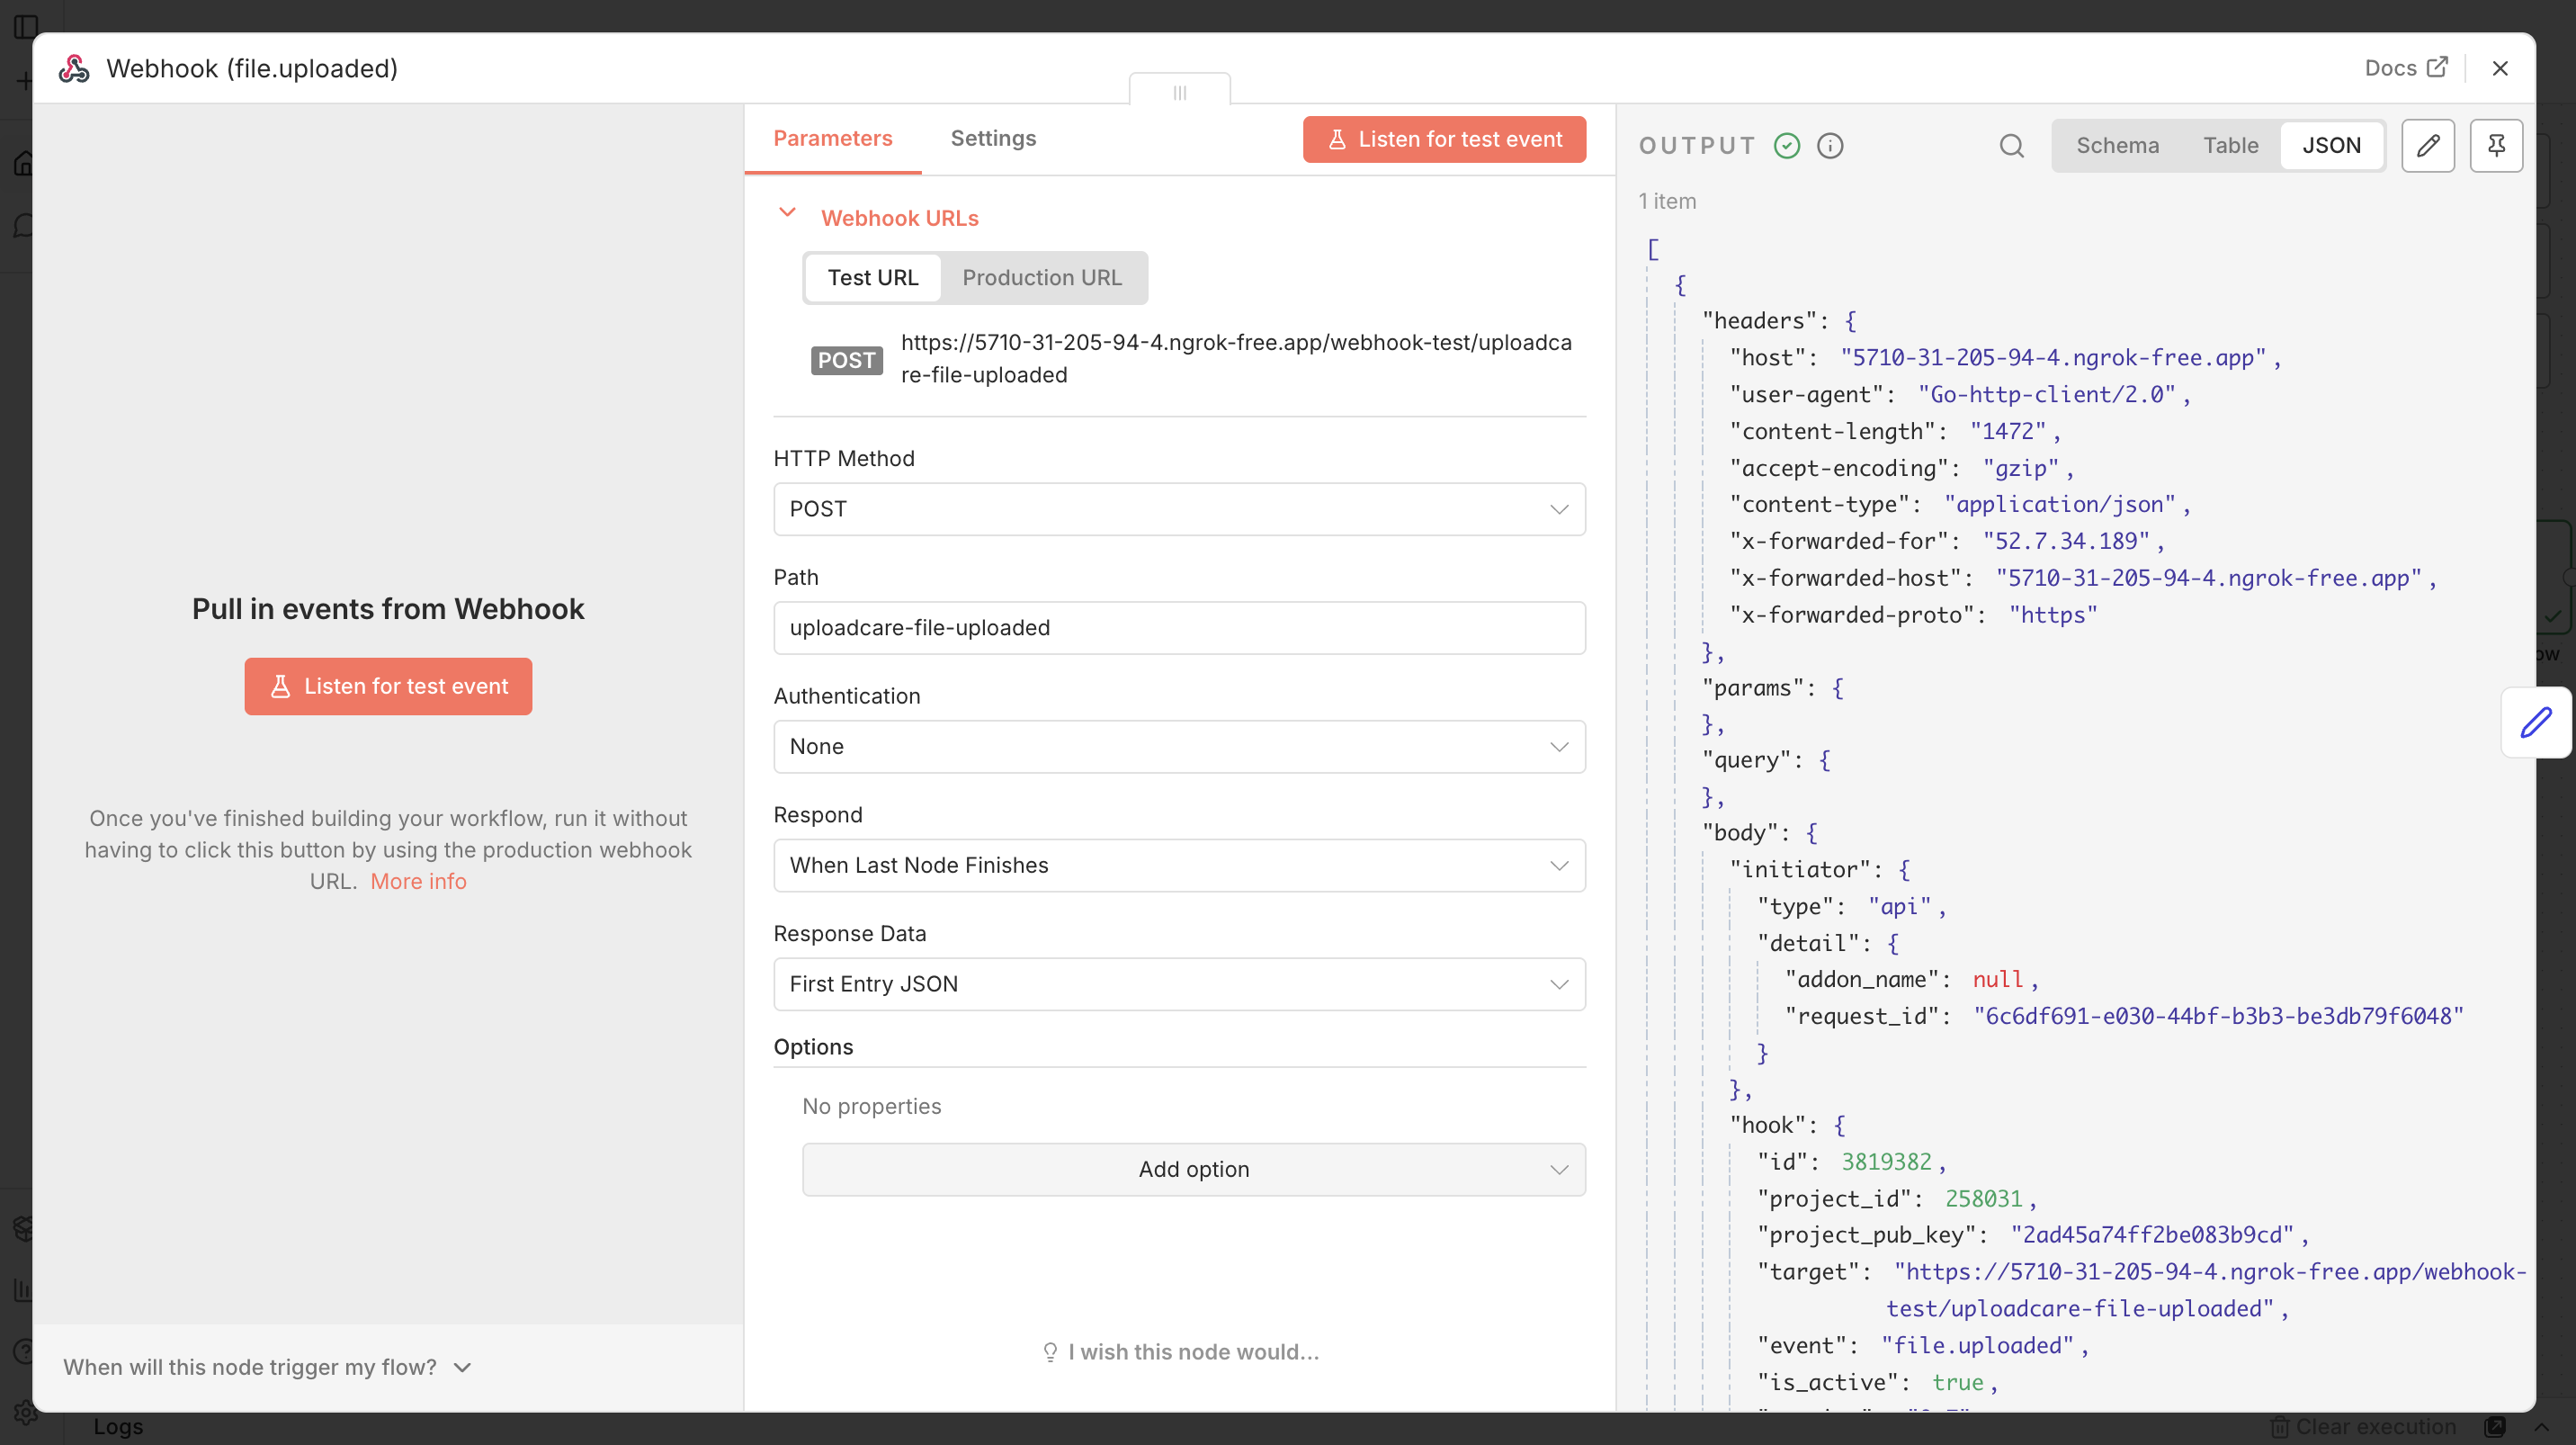Open the Respond dropdown
This screenshot has width=2576, height=1445.
[1179, 865]
